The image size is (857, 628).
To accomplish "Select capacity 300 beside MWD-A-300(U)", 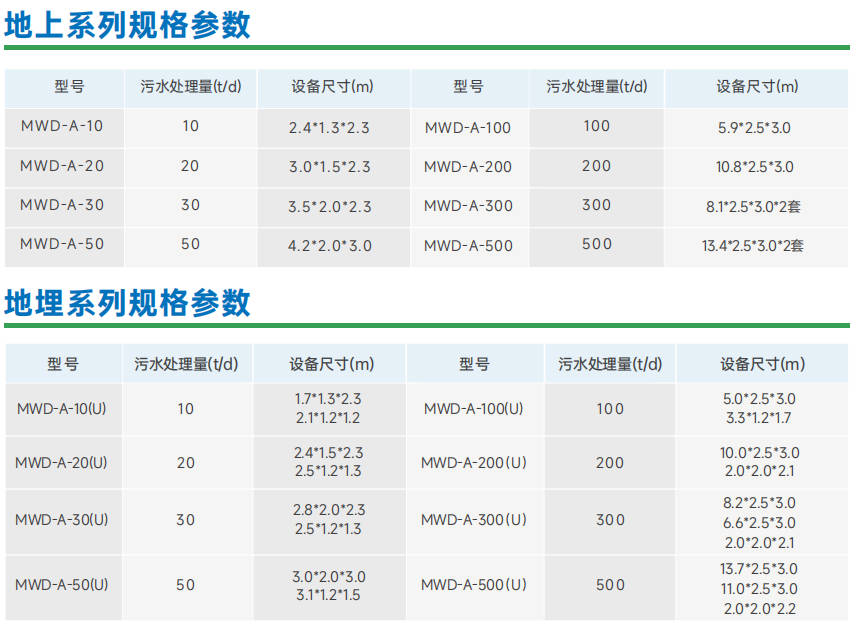I will 610,520.
